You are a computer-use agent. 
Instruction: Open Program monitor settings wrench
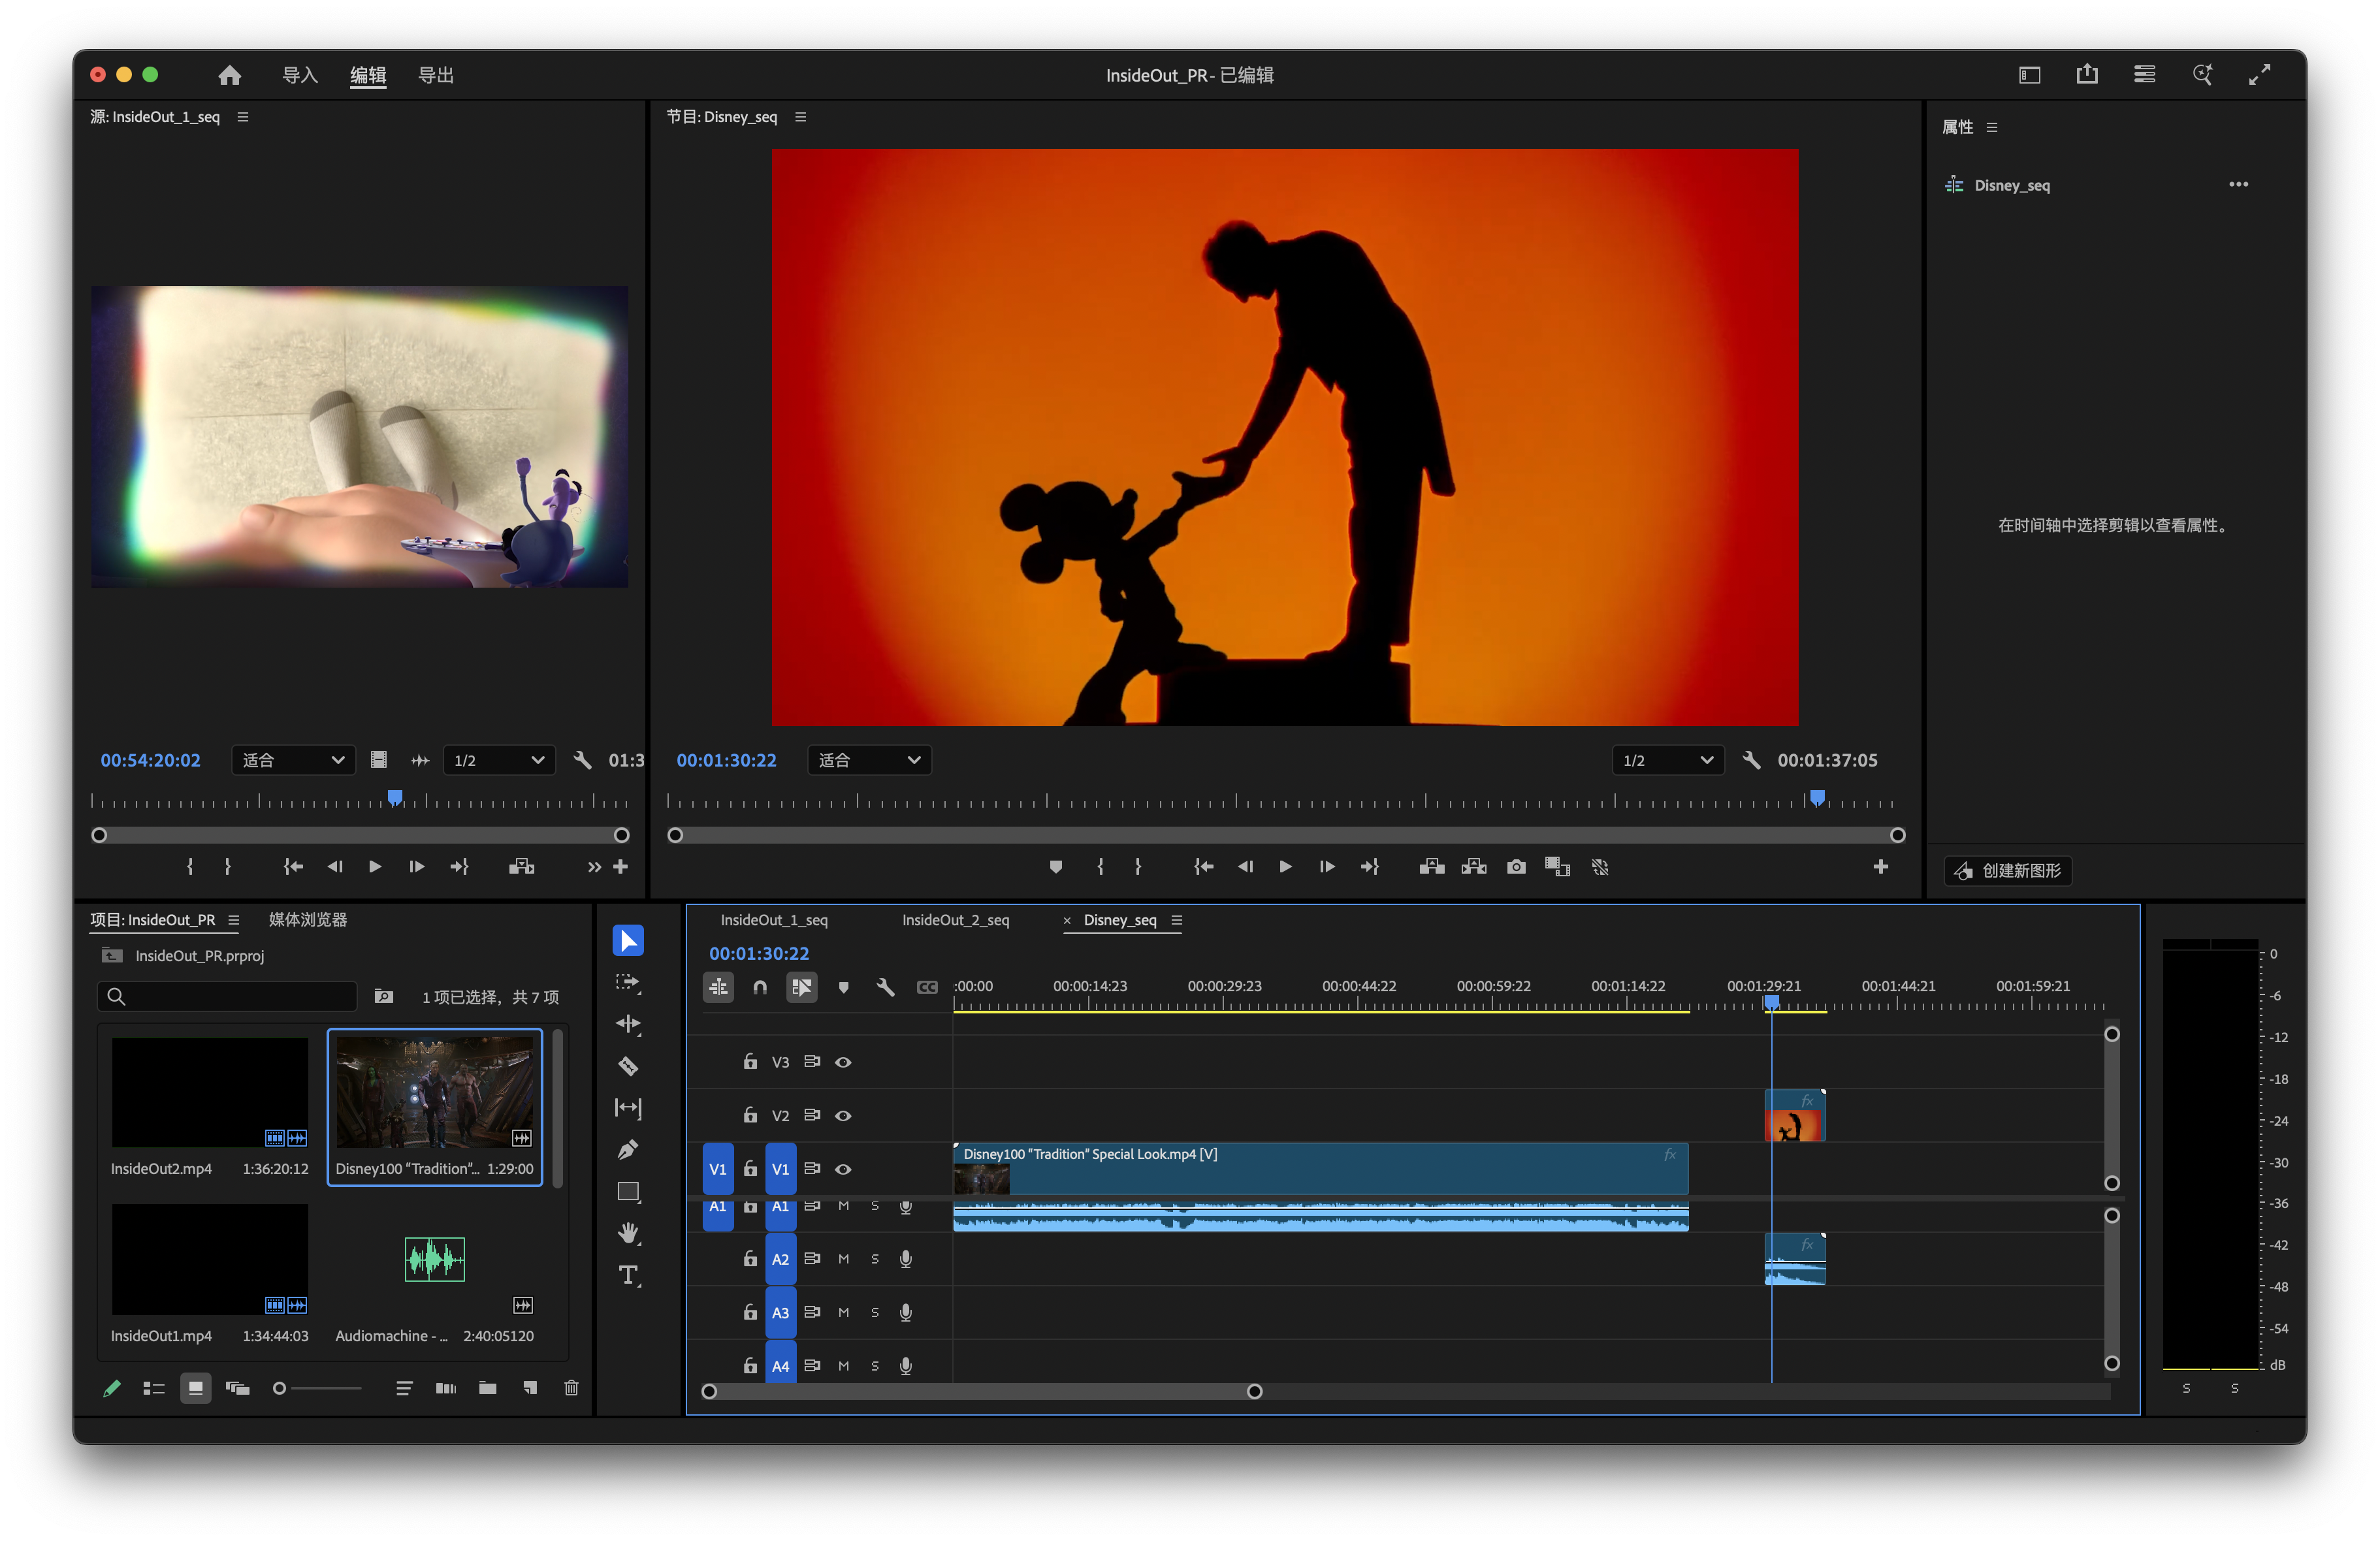pos(1751,760)
